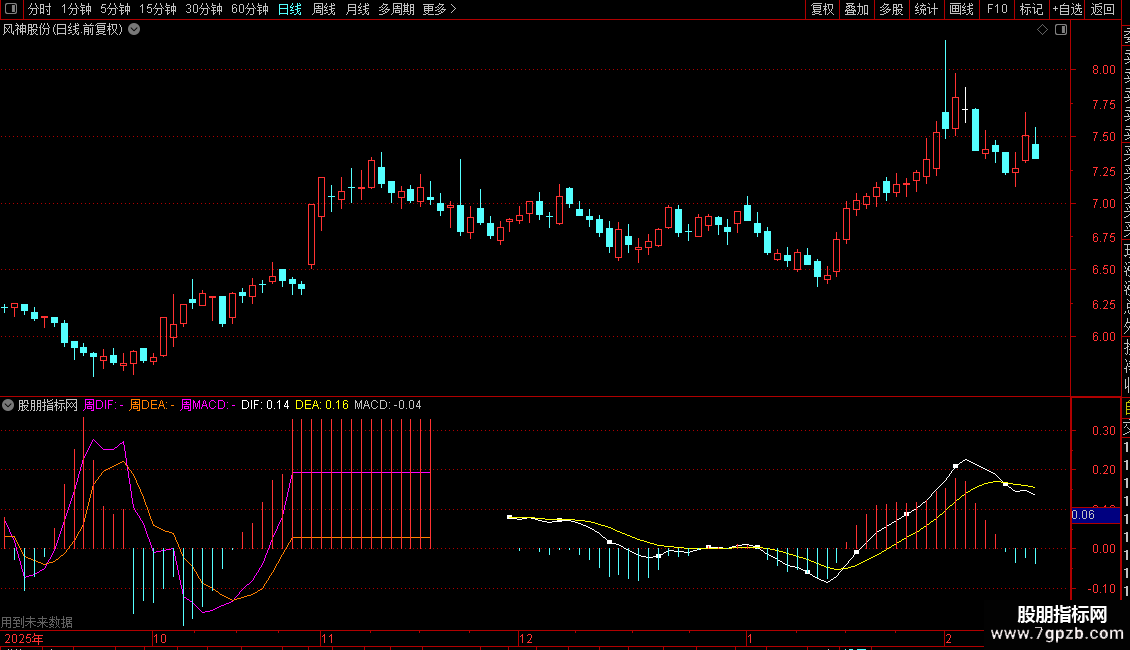The height and width of the screenshot is (650, 1130).
Task: Select the 日线 daily period
Action: click(x=290, y=9)
